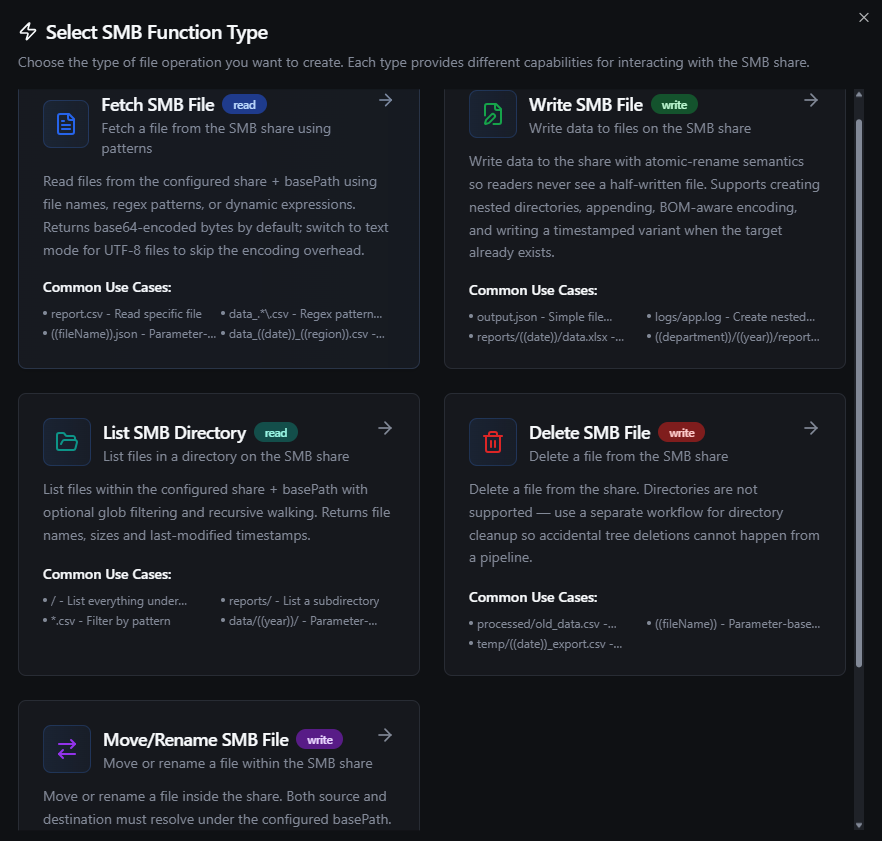This screenshot has height=841, width=882.
Task: Click the 'atomic-rename semantics' description paragraph
Action: coord(645,207)
